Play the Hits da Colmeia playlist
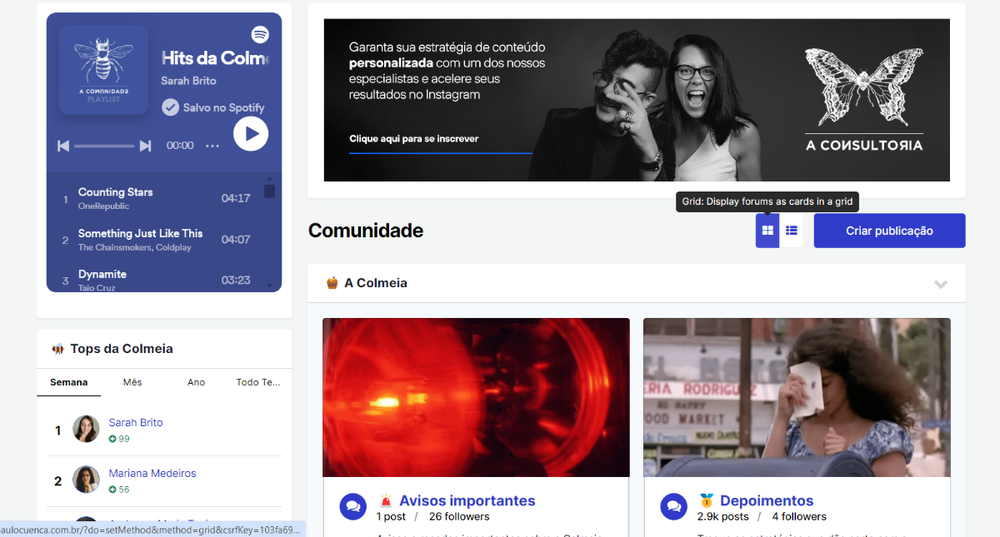The height and width of the screenshot is (537, 1000). (x=251, y=133)
